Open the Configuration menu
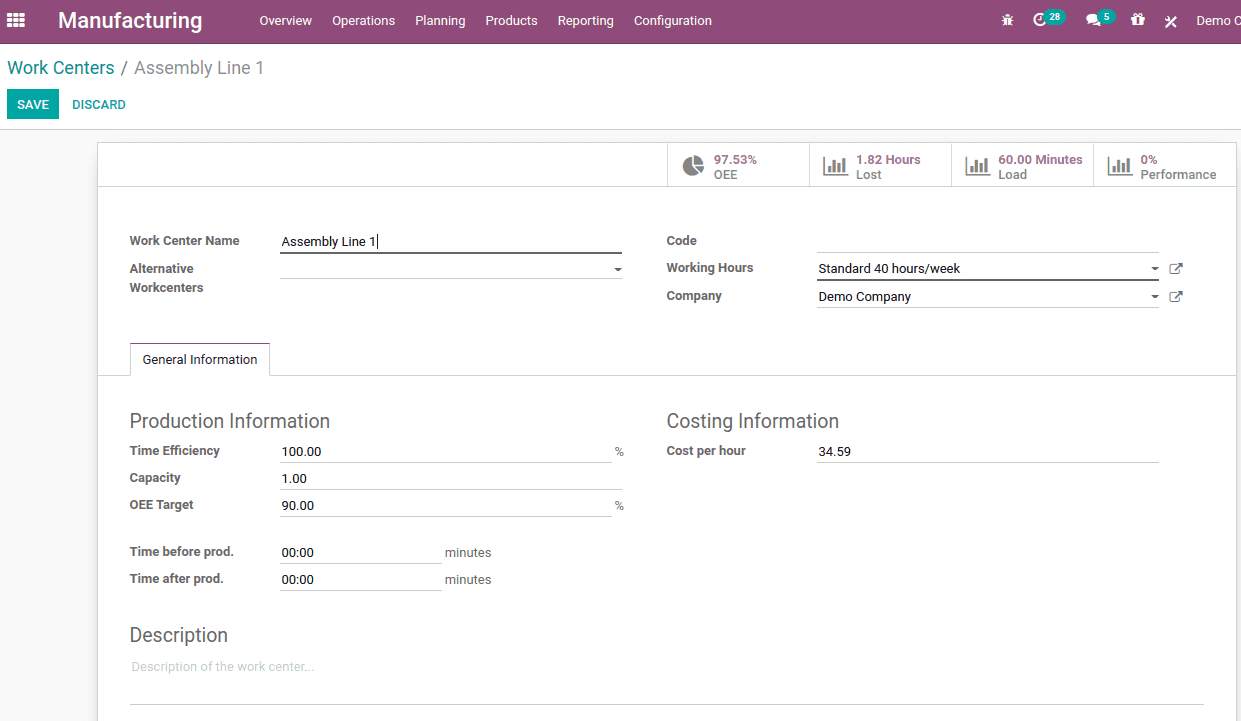Screen dimensions: 1241x721 tap(673, 21)
